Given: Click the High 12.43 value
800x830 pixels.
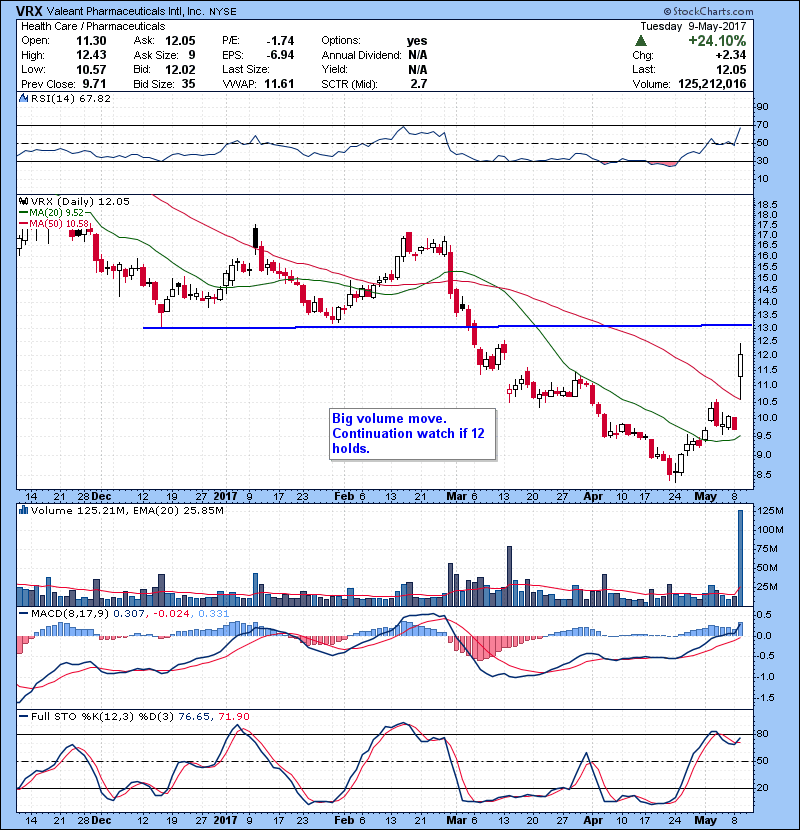Looking at the screenshot, I should pos(91,55).
